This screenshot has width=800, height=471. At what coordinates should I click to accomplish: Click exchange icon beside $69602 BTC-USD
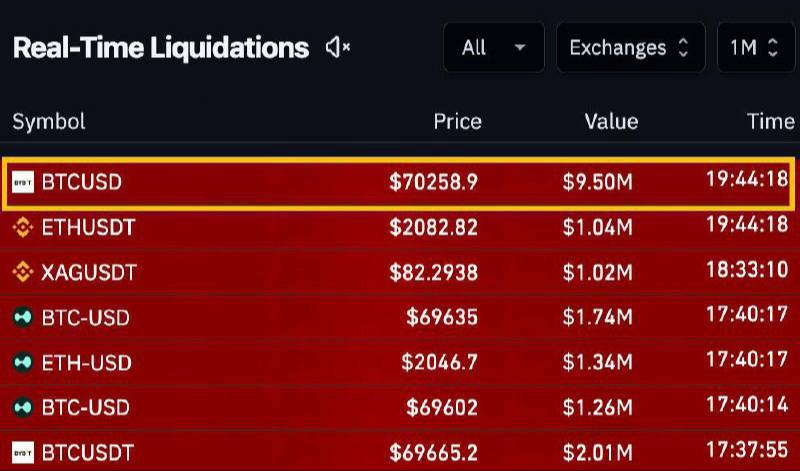tap(23, 408)
